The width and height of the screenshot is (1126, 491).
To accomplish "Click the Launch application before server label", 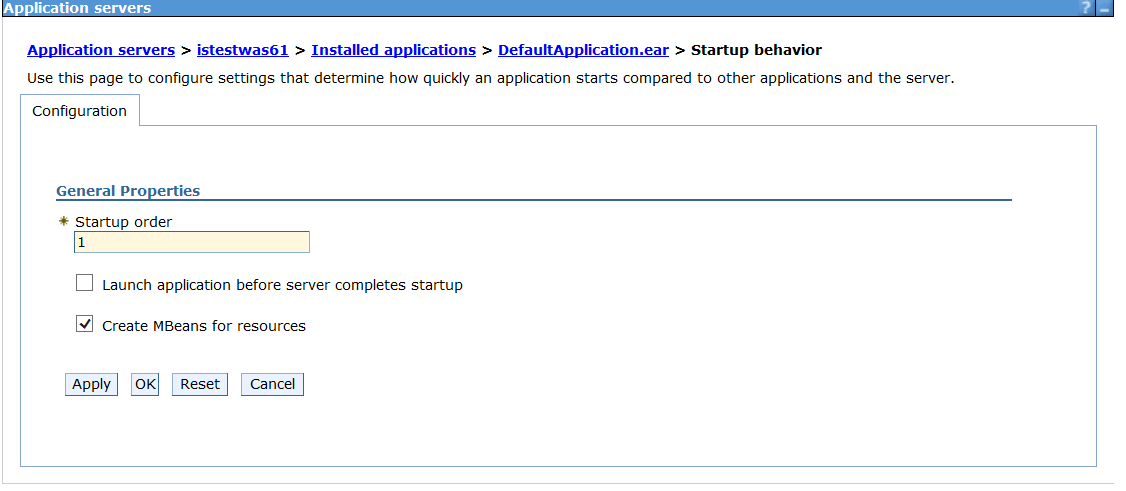I will pyautogui.click(x=282, y=285).
